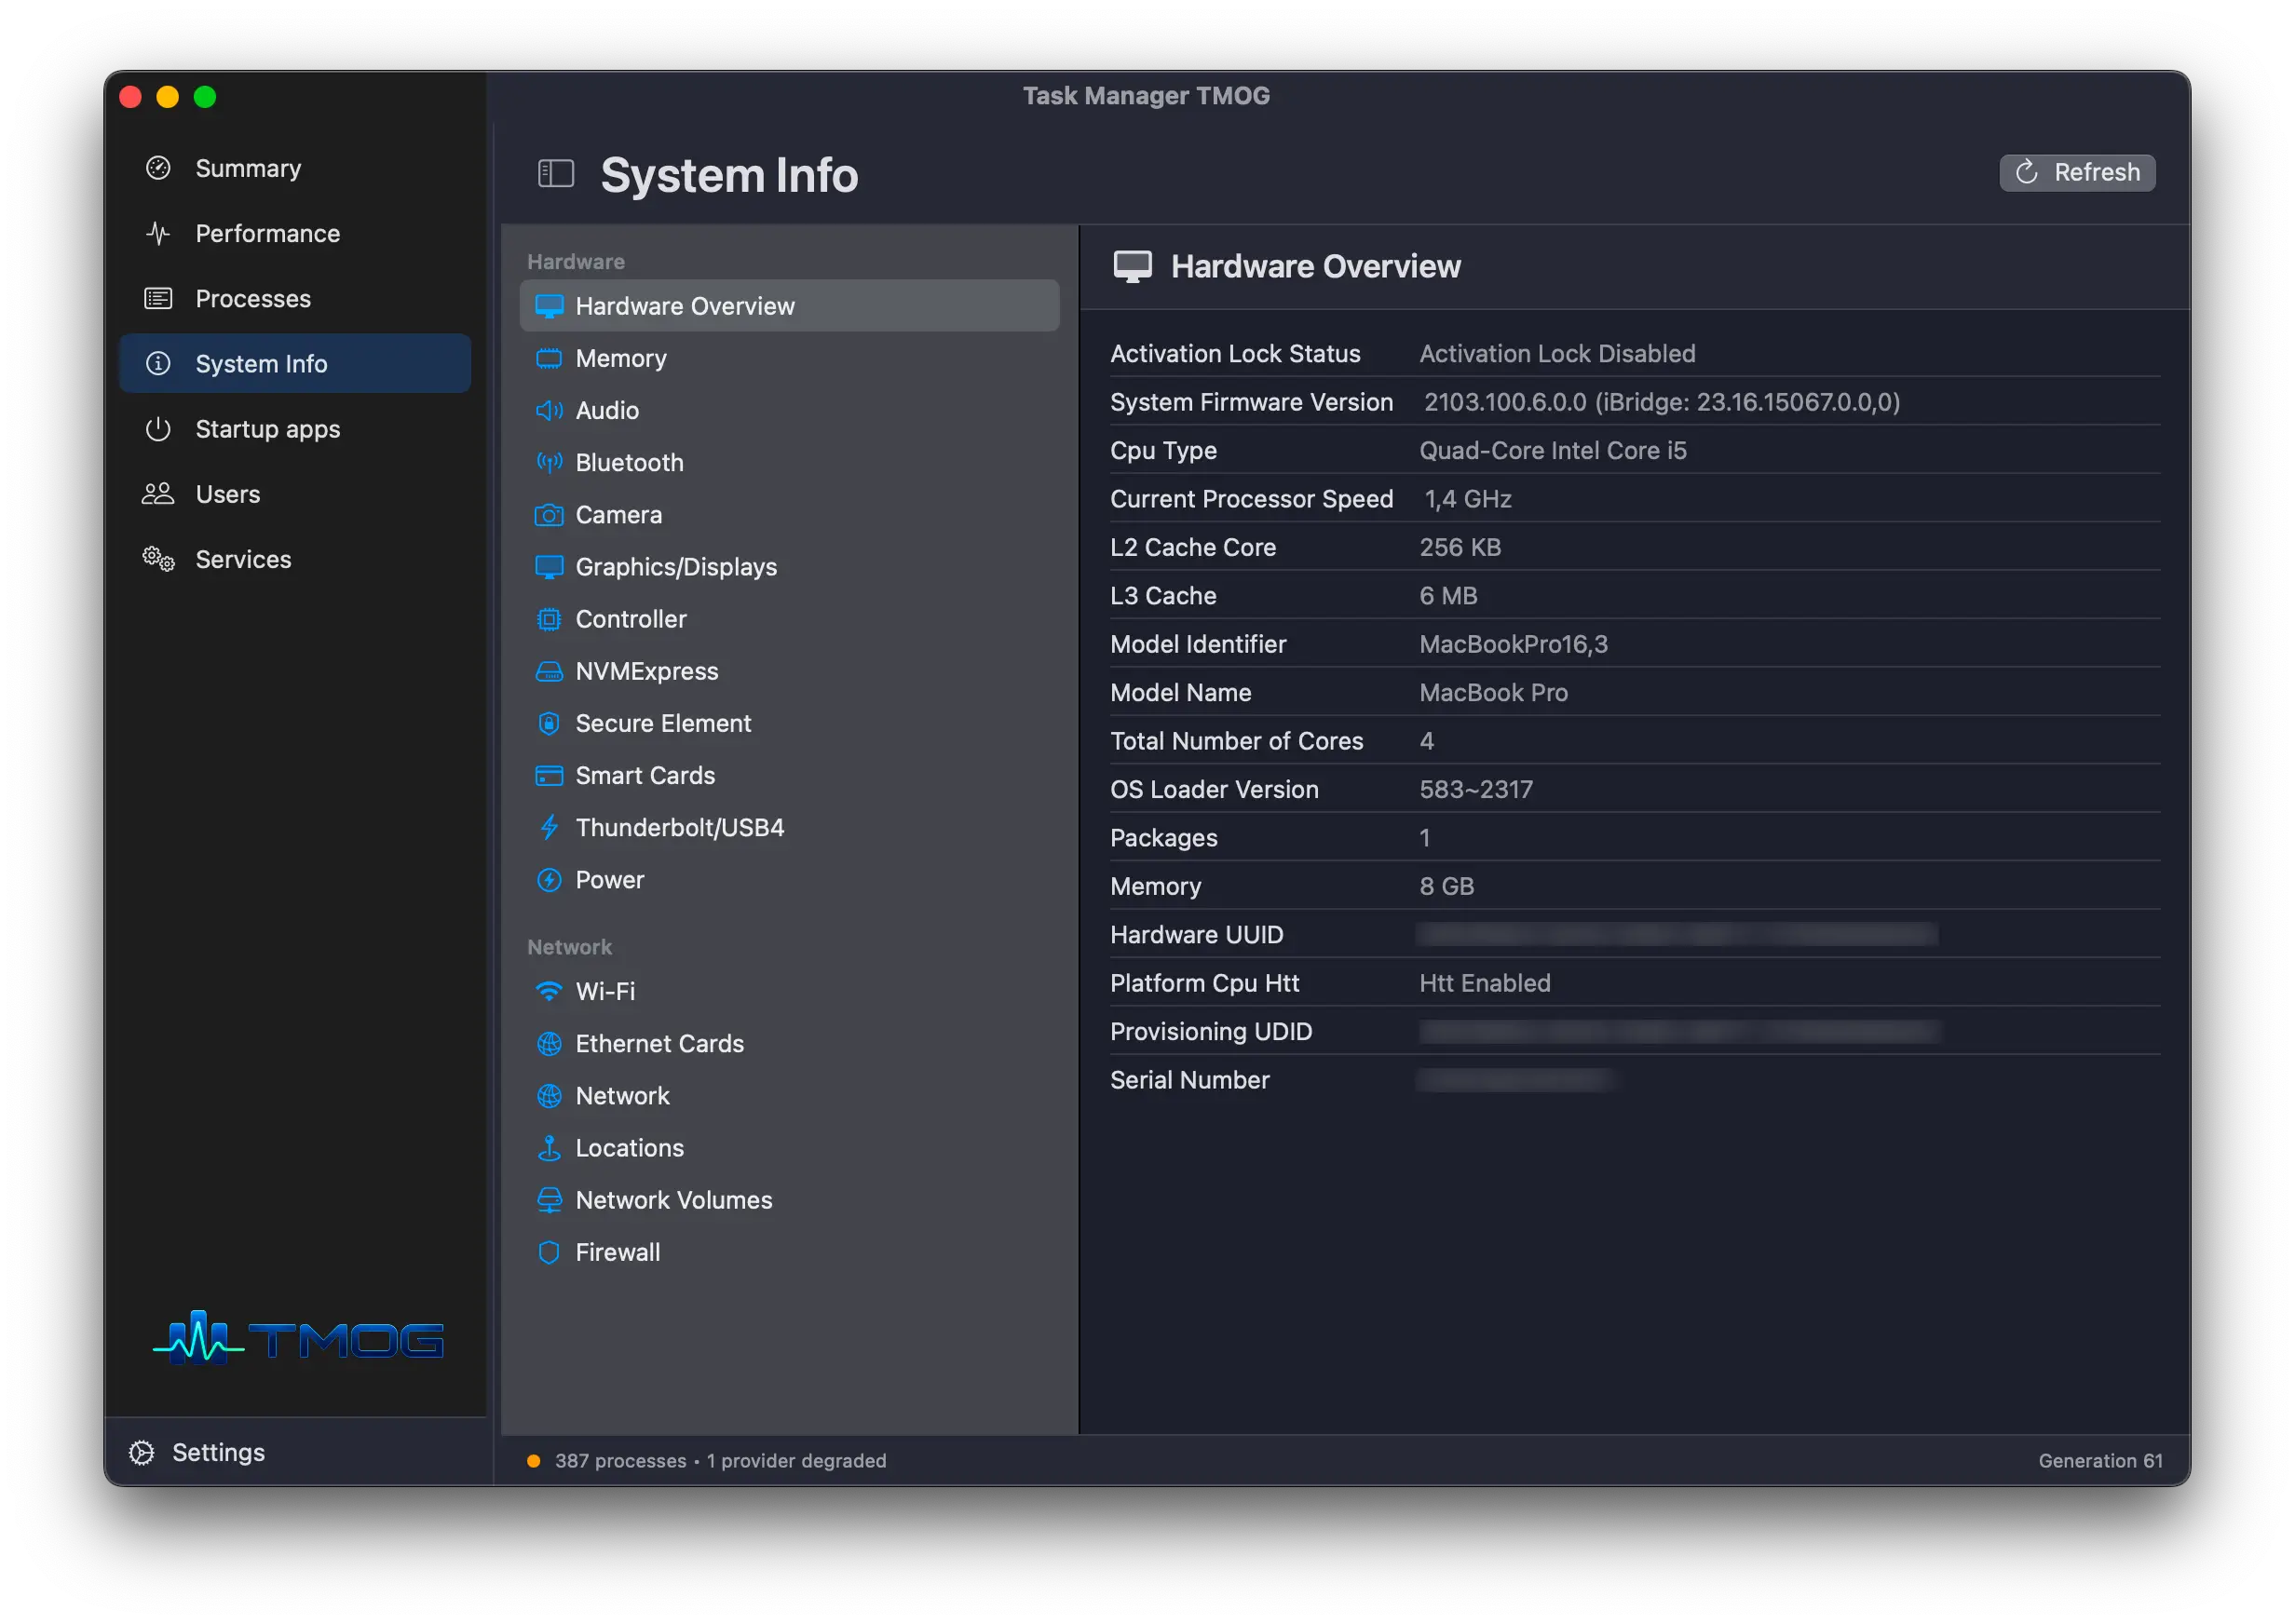
Task: Click the Graphics/Displays monitor icon
Action: pyautogui.click(x=549, y=567)
